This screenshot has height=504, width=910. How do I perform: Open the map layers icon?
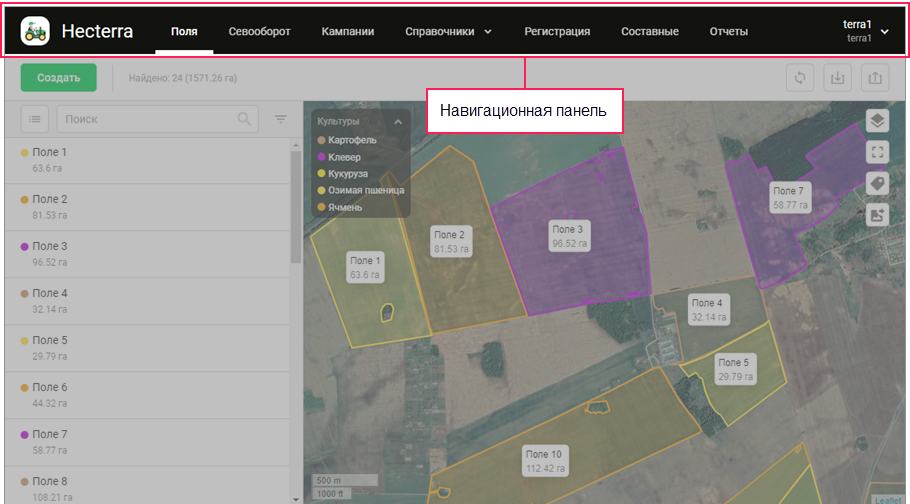877,121
